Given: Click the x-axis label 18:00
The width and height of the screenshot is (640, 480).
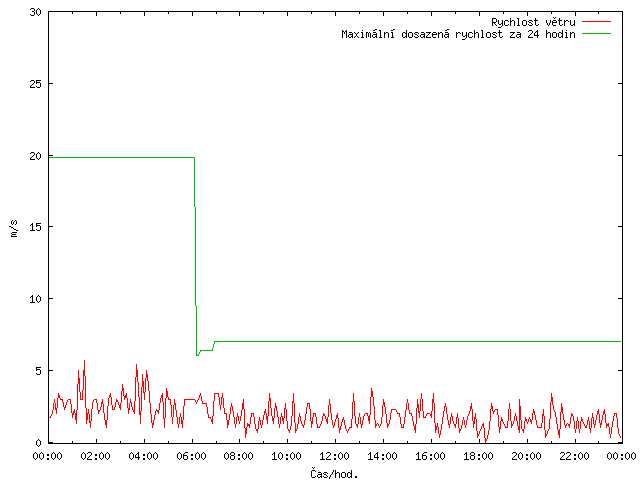Looking at the screenshot, I should [x=478, y=456].
